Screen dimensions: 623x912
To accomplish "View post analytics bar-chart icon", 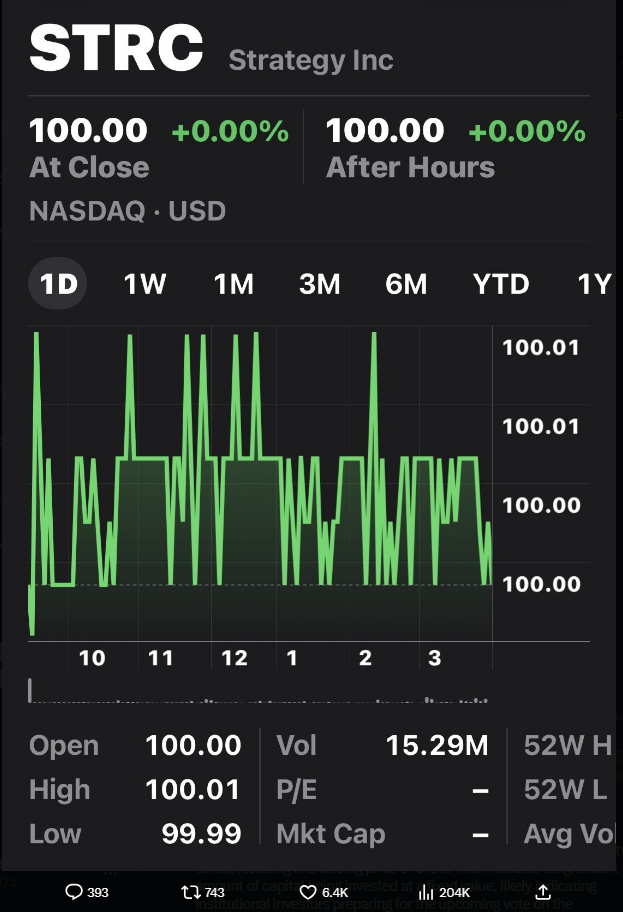I will [426, 892].
